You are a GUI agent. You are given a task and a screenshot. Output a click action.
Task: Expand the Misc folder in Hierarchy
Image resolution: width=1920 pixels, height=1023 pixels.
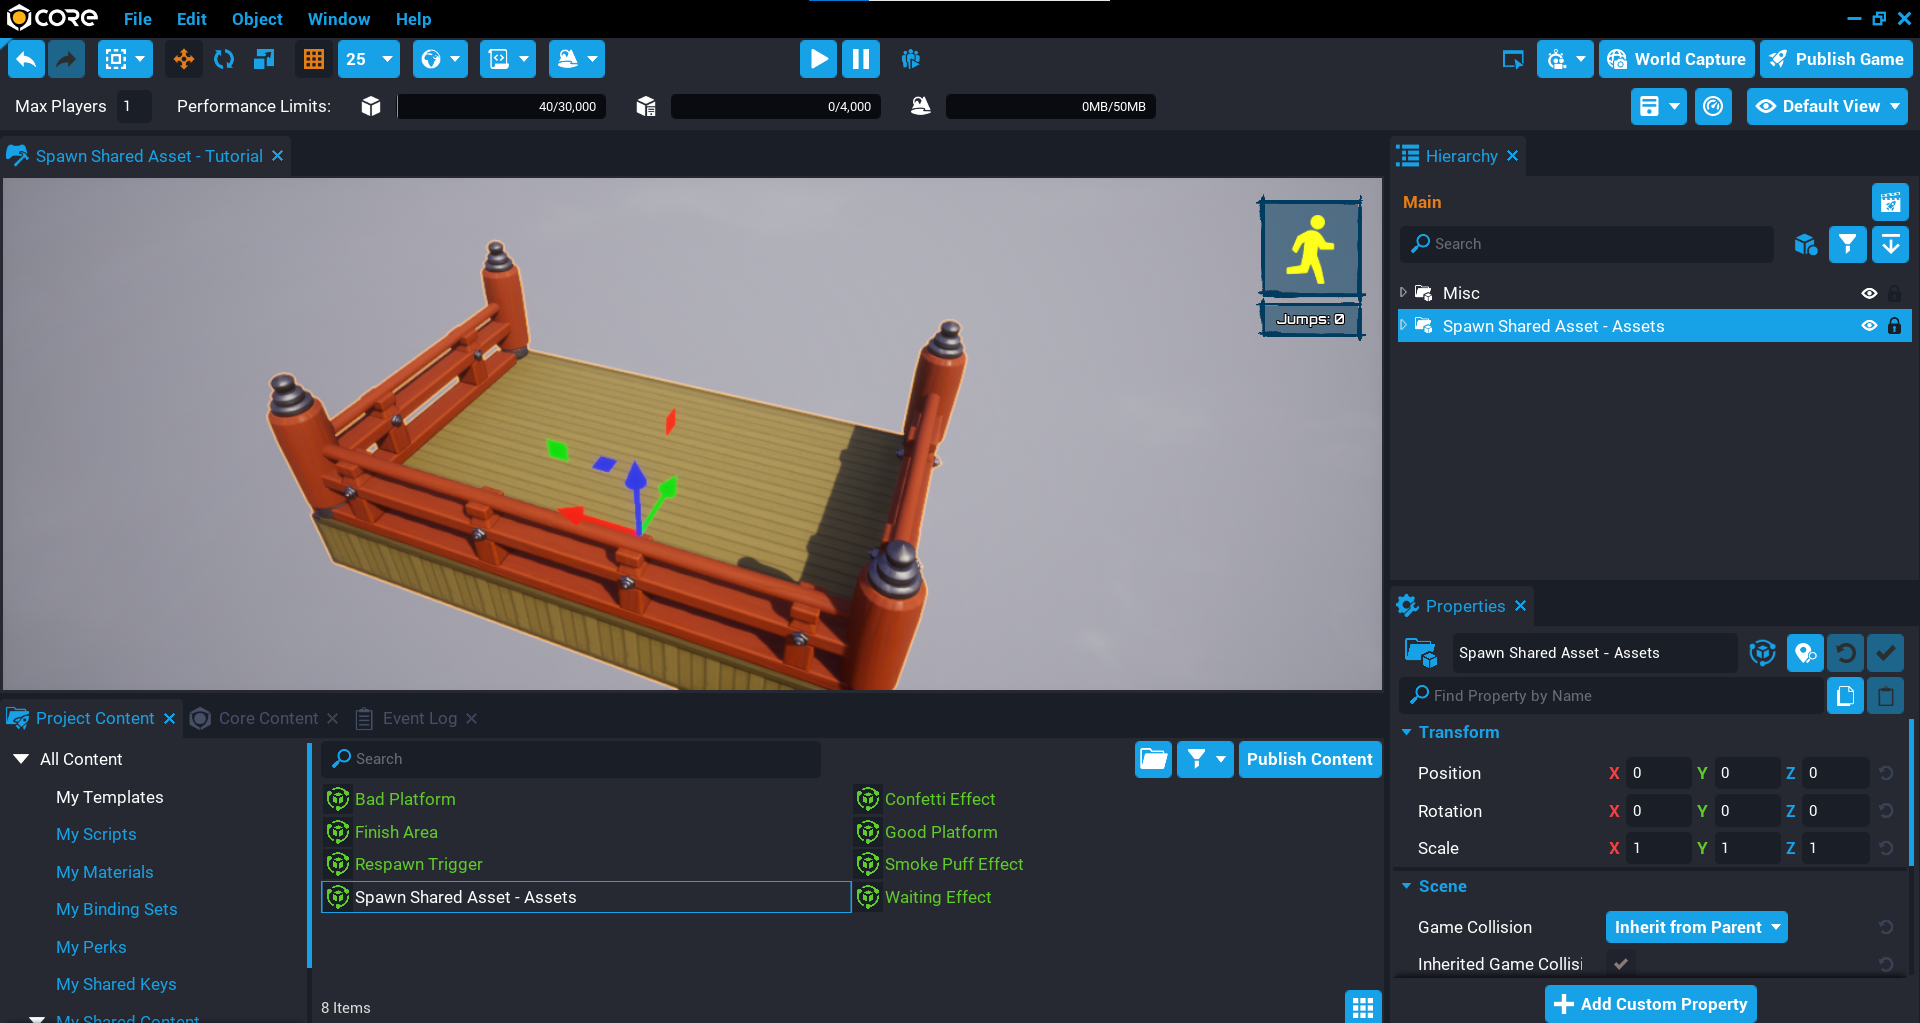(1404, 293)
